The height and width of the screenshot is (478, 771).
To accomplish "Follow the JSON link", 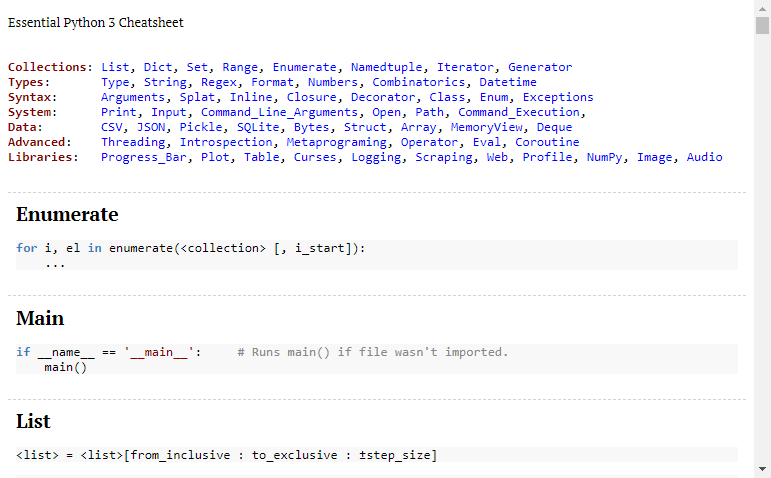I will tap(150, 127).
